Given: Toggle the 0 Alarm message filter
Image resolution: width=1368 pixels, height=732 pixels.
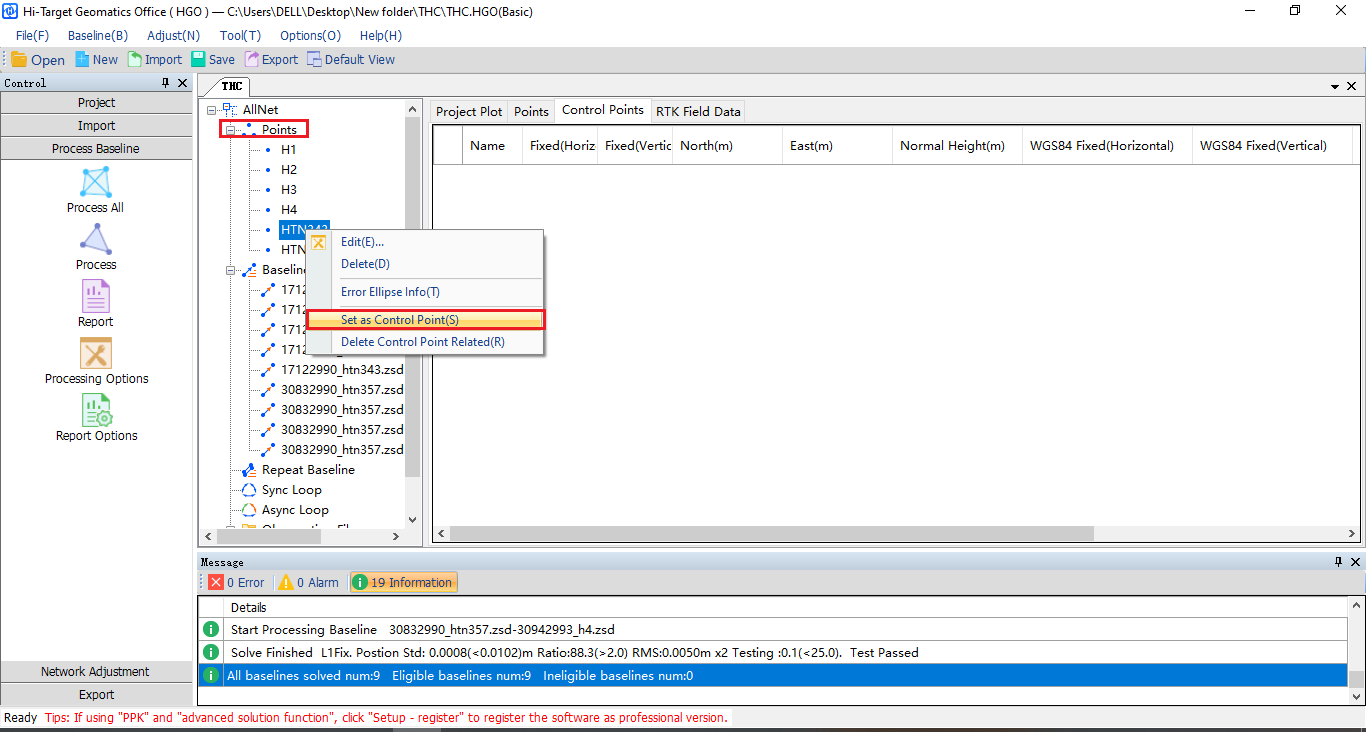Looking at the screenshot, I should pyautogui.click(x=308, y=582).
